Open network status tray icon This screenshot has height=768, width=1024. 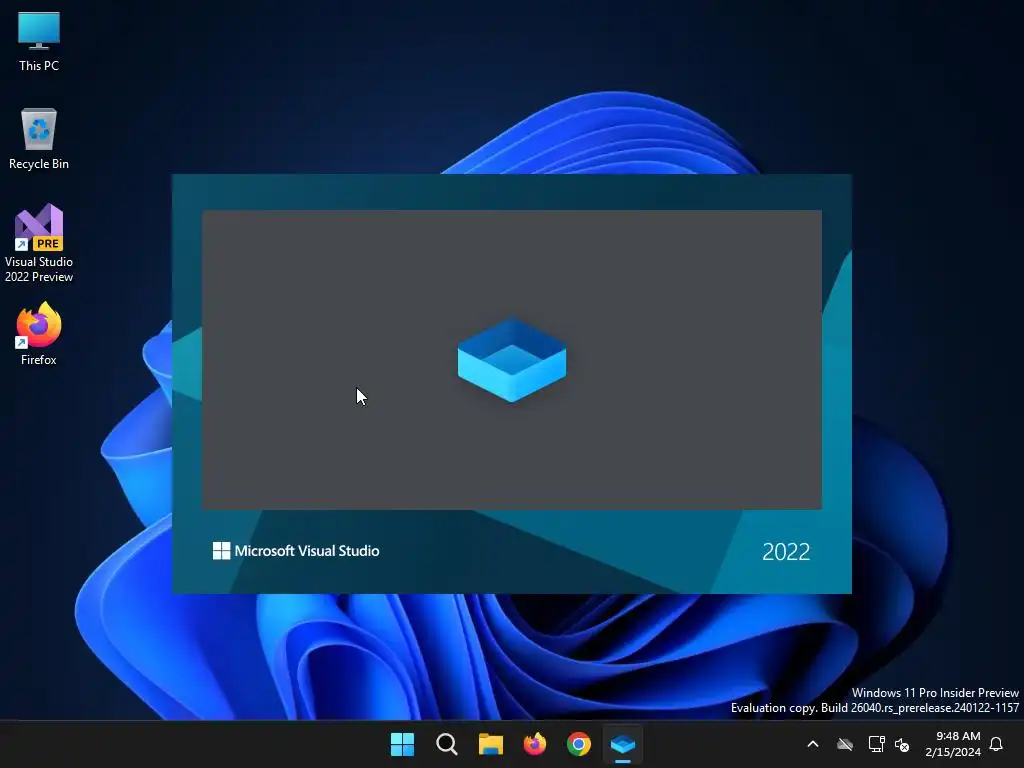click(x=876, y=744)
